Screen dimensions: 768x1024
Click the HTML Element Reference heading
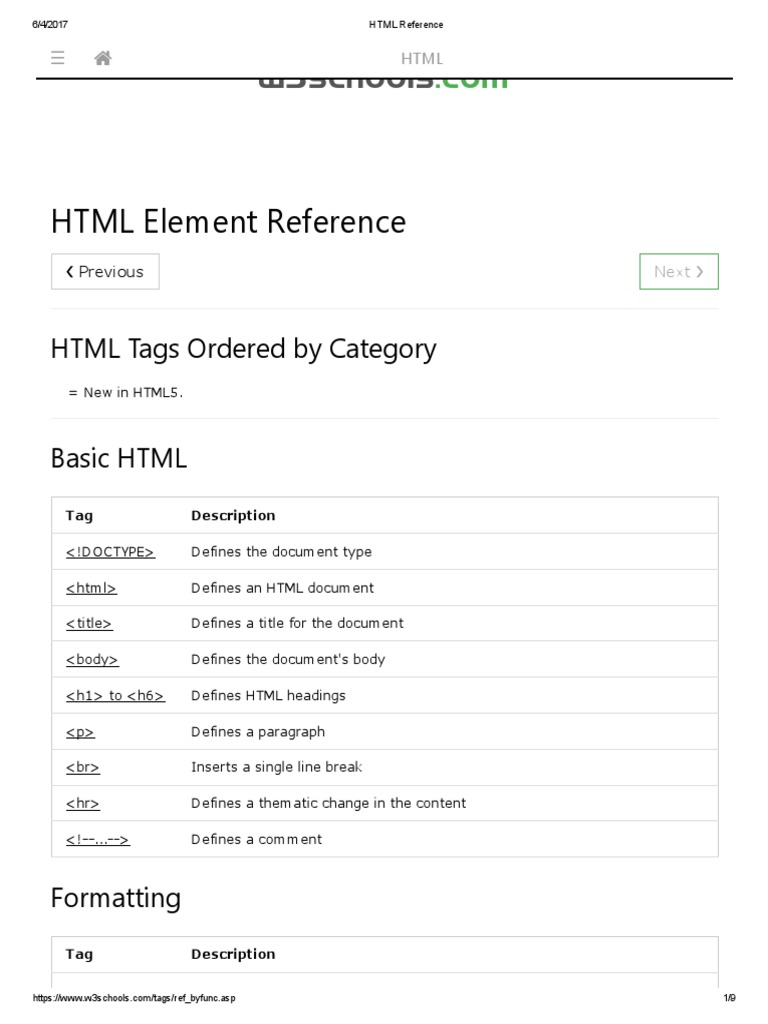click(x=228, y=221)
